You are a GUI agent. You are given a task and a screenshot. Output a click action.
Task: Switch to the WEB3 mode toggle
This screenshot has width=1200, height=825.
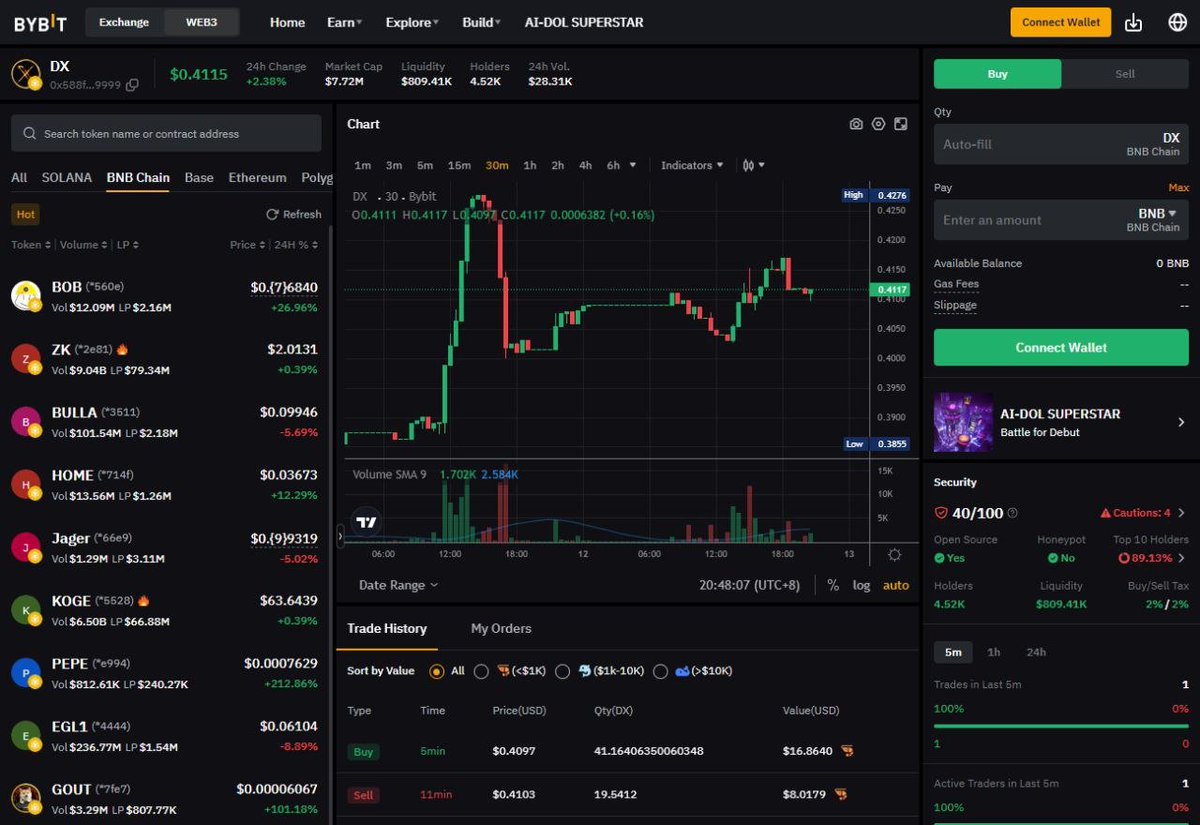[201, 22]
